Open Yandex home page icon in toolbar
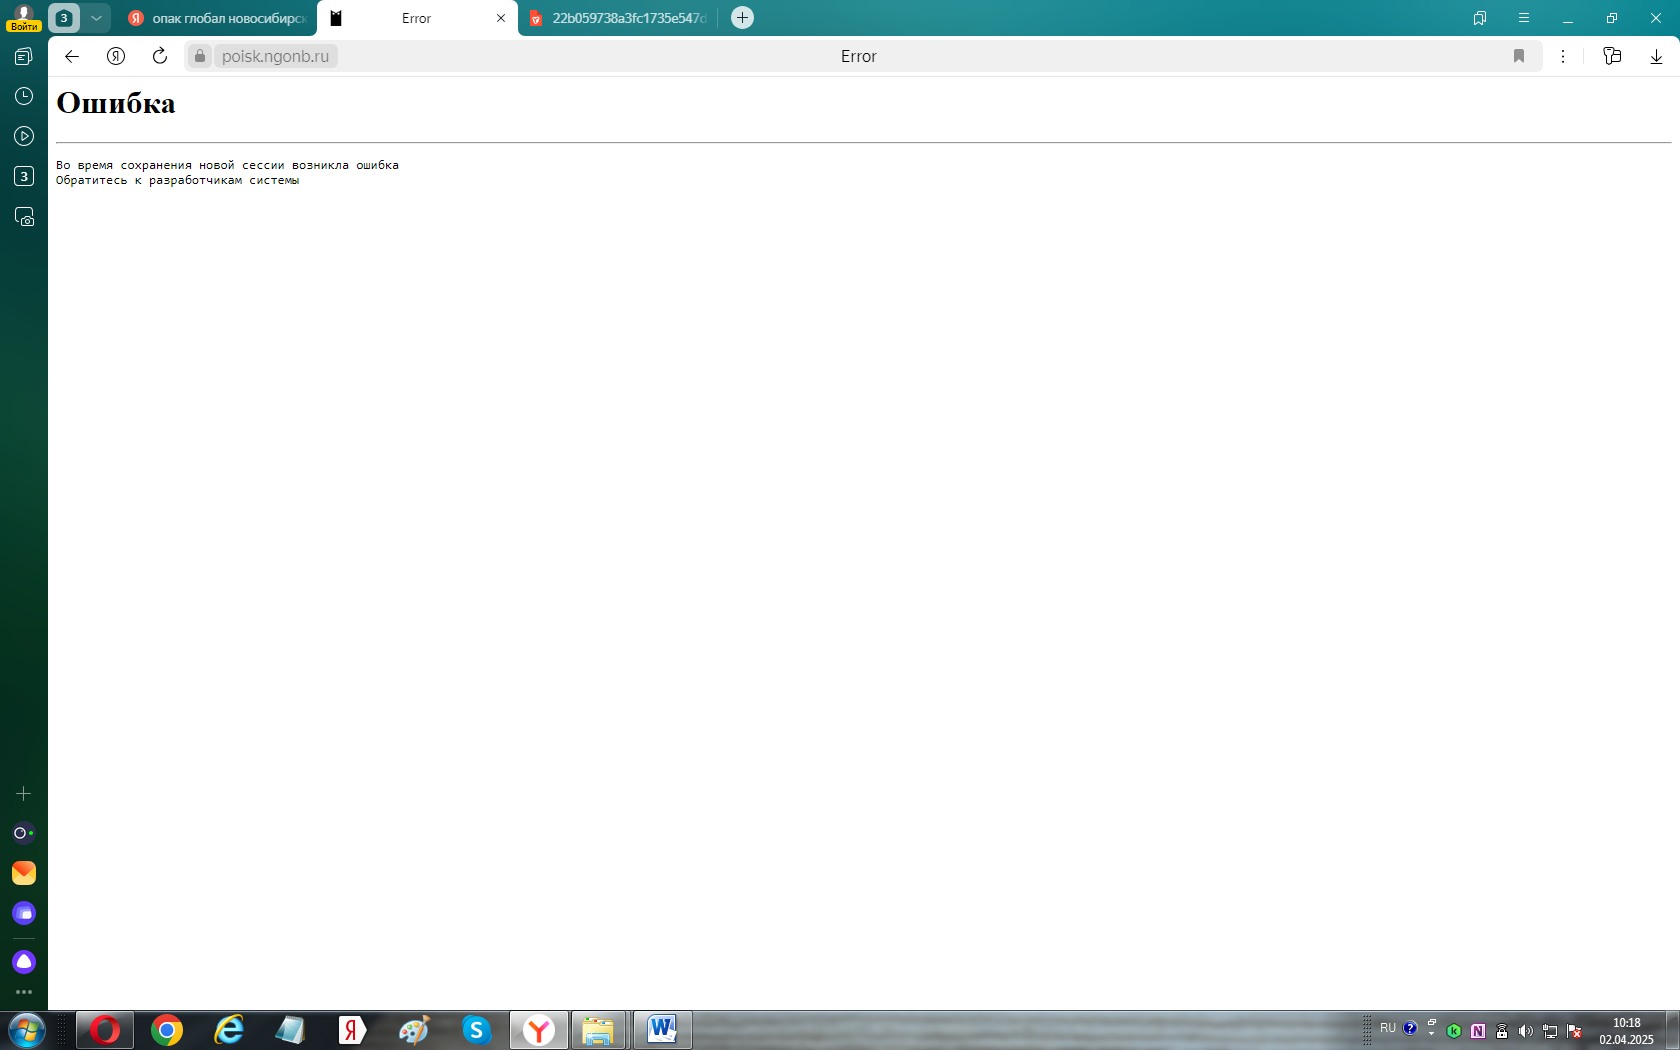Screen dimensions: 1680x1050 click(116, 56)
